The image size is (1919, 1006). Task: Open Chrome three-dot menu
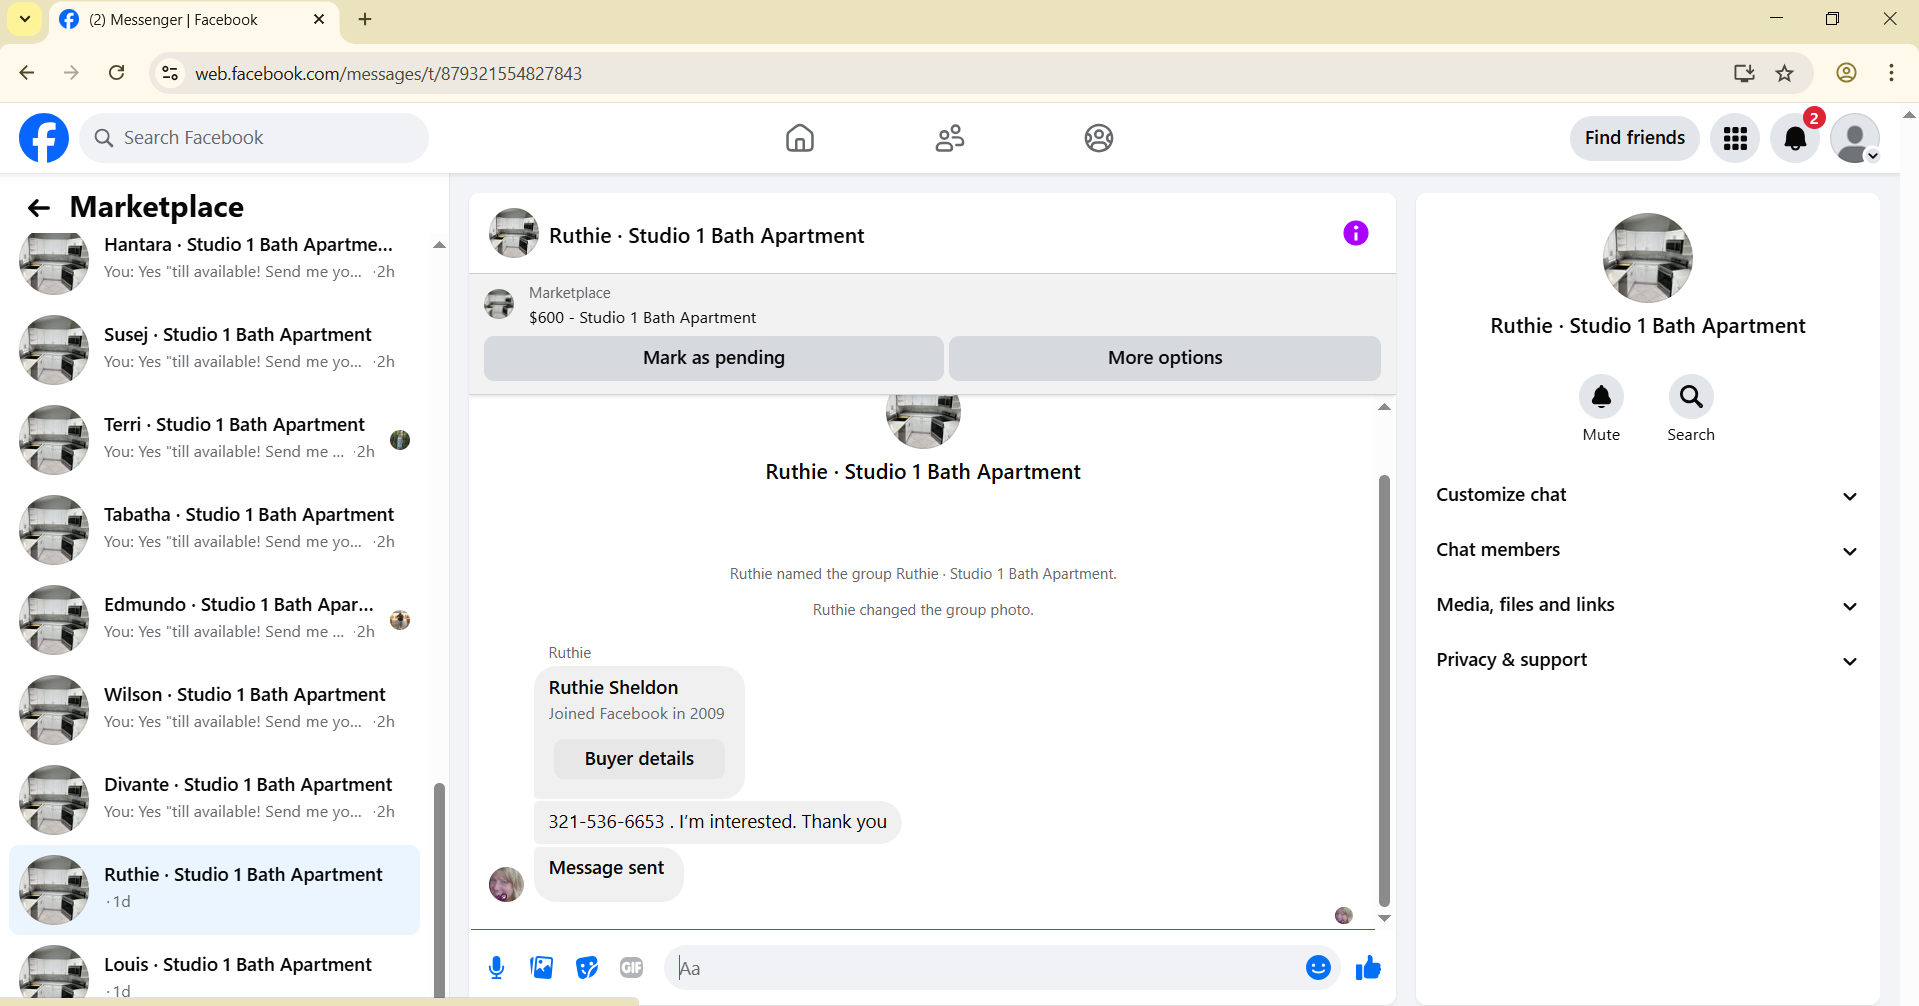(x=1891, y=73)
